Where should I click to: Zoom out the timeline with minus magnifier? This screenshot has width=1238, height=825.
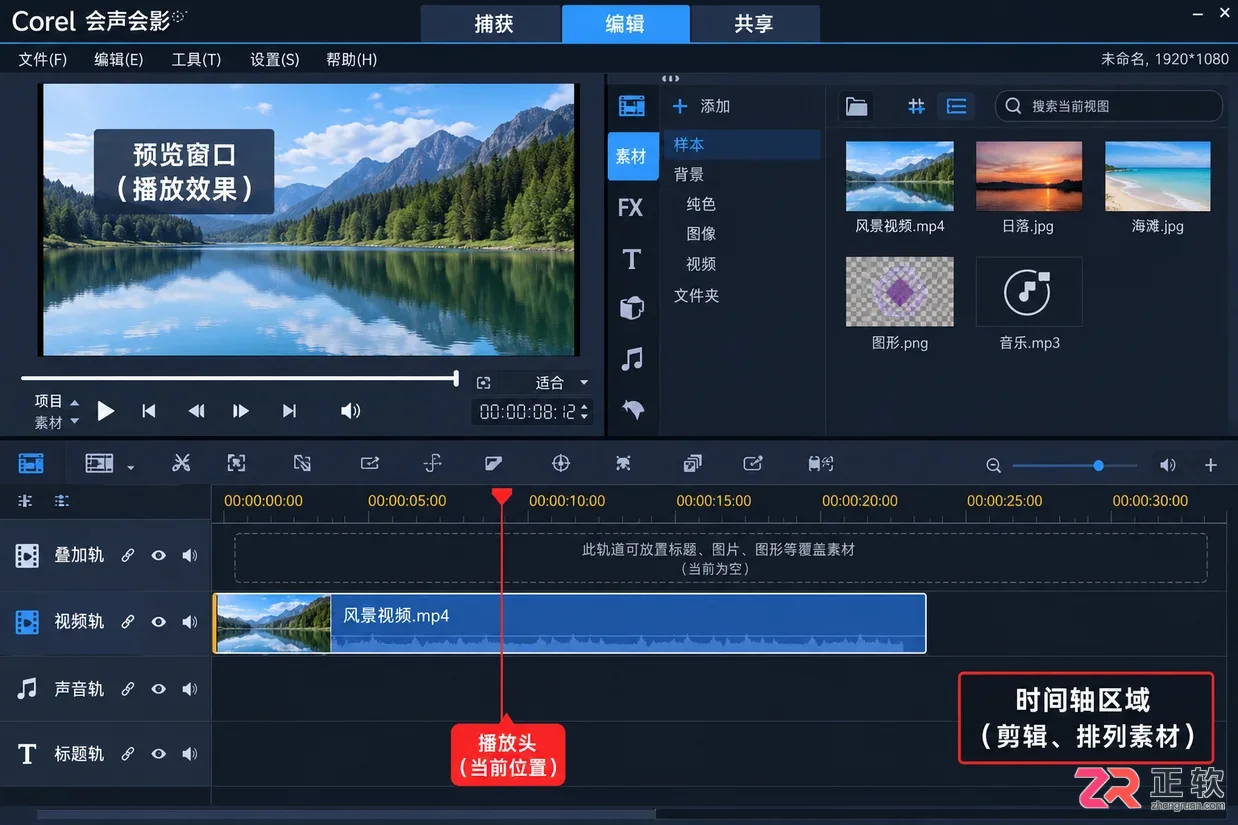(993, 465)
